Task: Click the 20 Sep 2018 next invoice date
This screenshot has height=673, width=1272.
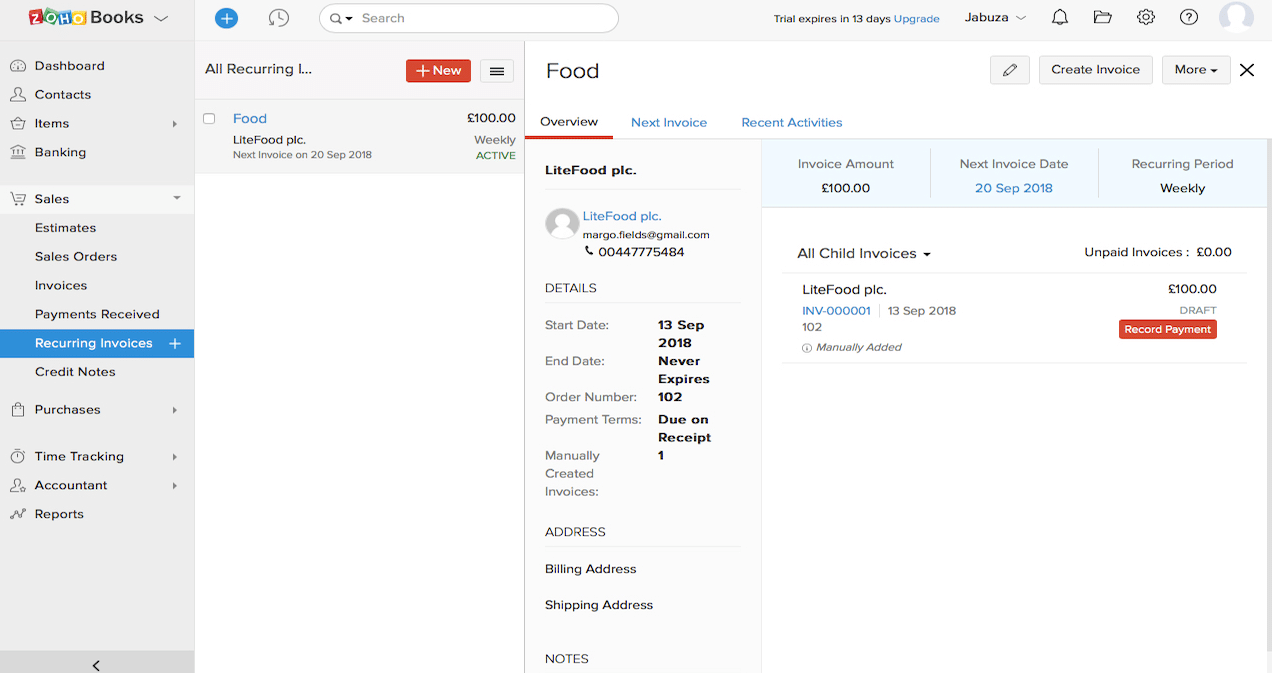Action: 1014,188
